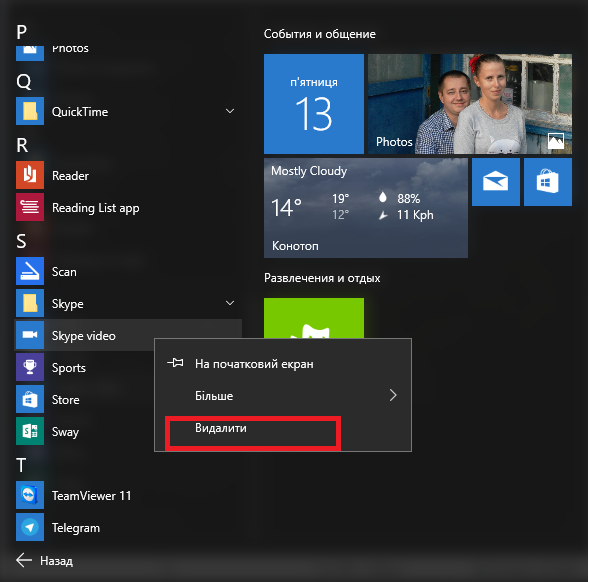Open the Sway app icon
The image size is (589, 582).
(x=30, y=431)
